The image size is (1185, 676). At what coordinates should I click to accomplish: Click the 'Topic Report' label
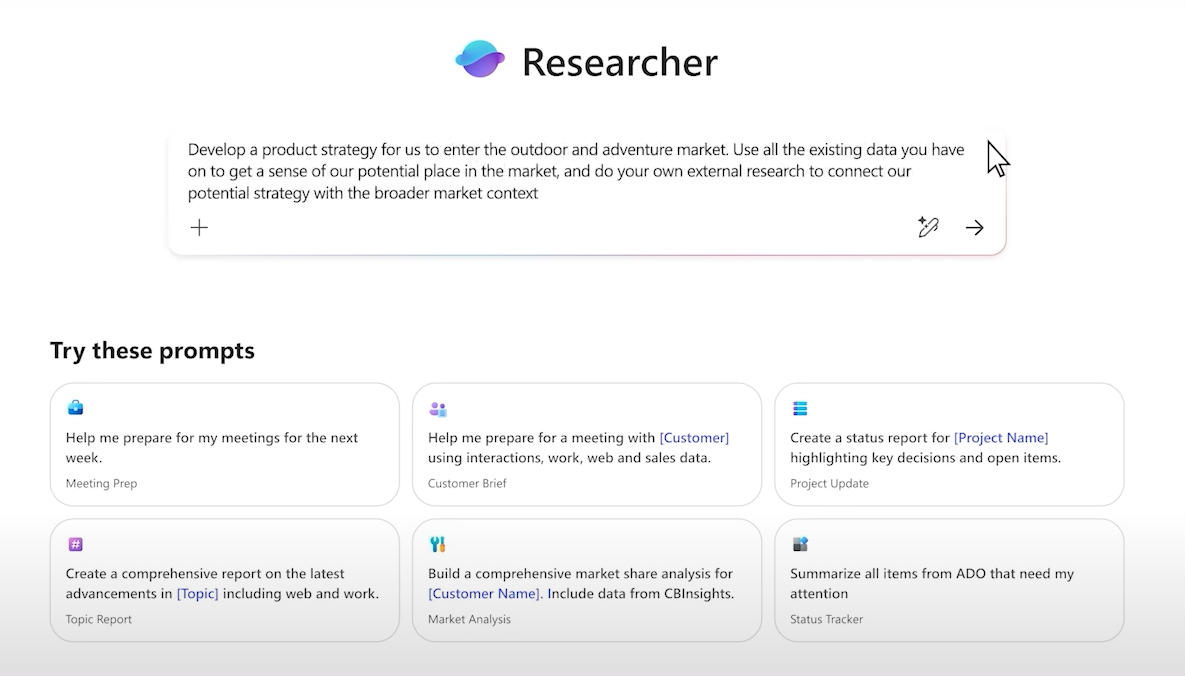[x=98, y=619]
